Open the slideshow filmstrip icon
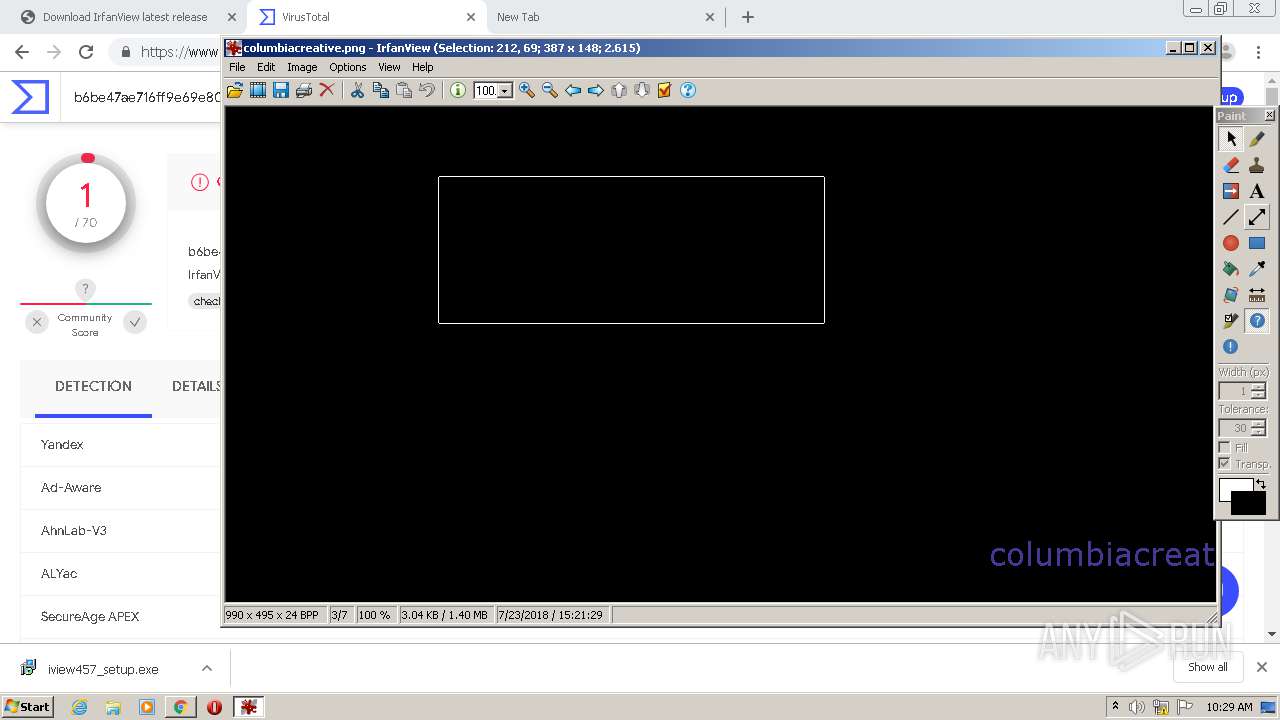The height and width of the screenshot is (720, 1280). [x=258, y=90]
